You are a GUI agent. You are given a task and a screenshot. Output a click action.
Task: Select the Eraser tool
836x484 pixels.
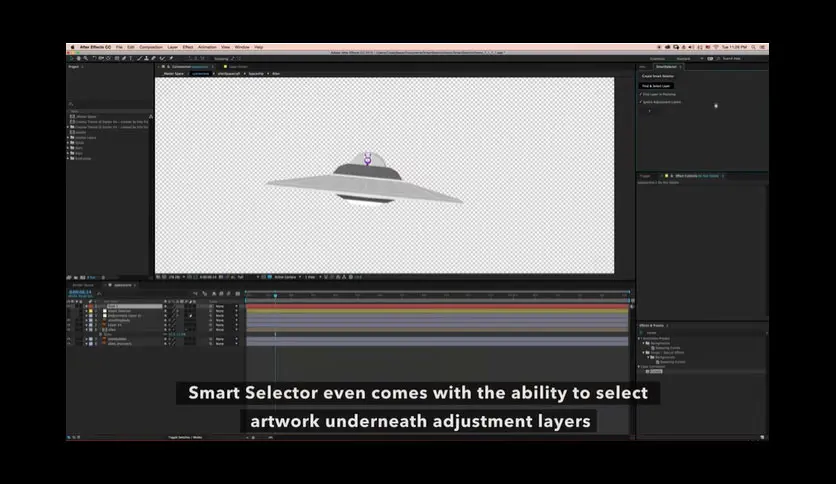pyautogui.click(x=153, y=59)
